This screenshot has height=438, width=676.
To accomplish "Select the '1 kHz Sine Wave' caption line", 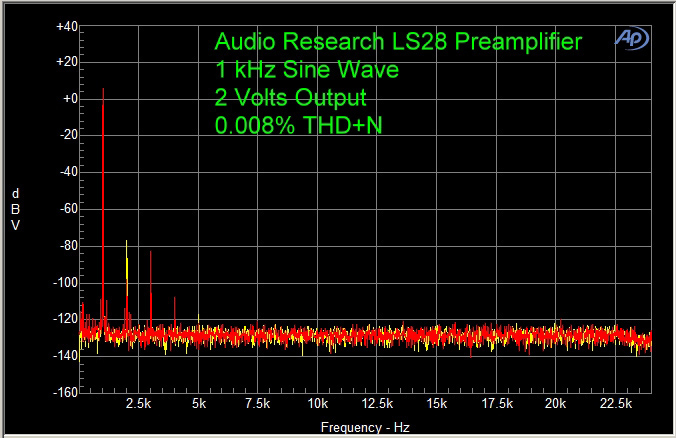I will 306,70.
